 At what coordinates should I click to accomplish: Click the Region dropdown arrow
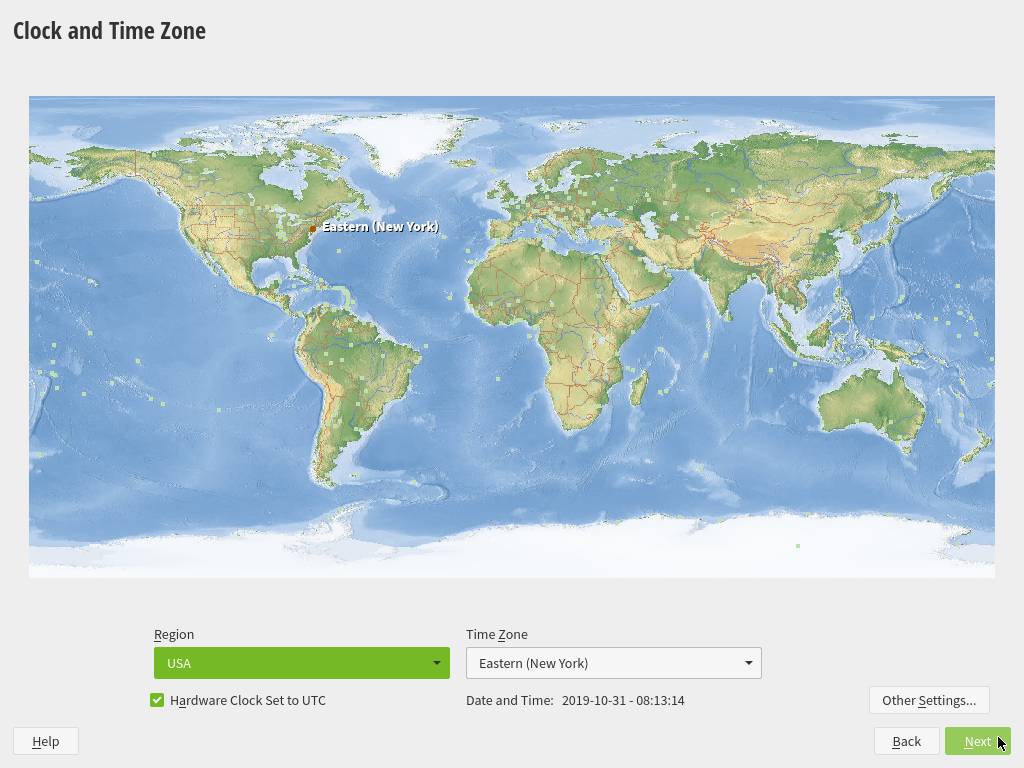point(437,663)
